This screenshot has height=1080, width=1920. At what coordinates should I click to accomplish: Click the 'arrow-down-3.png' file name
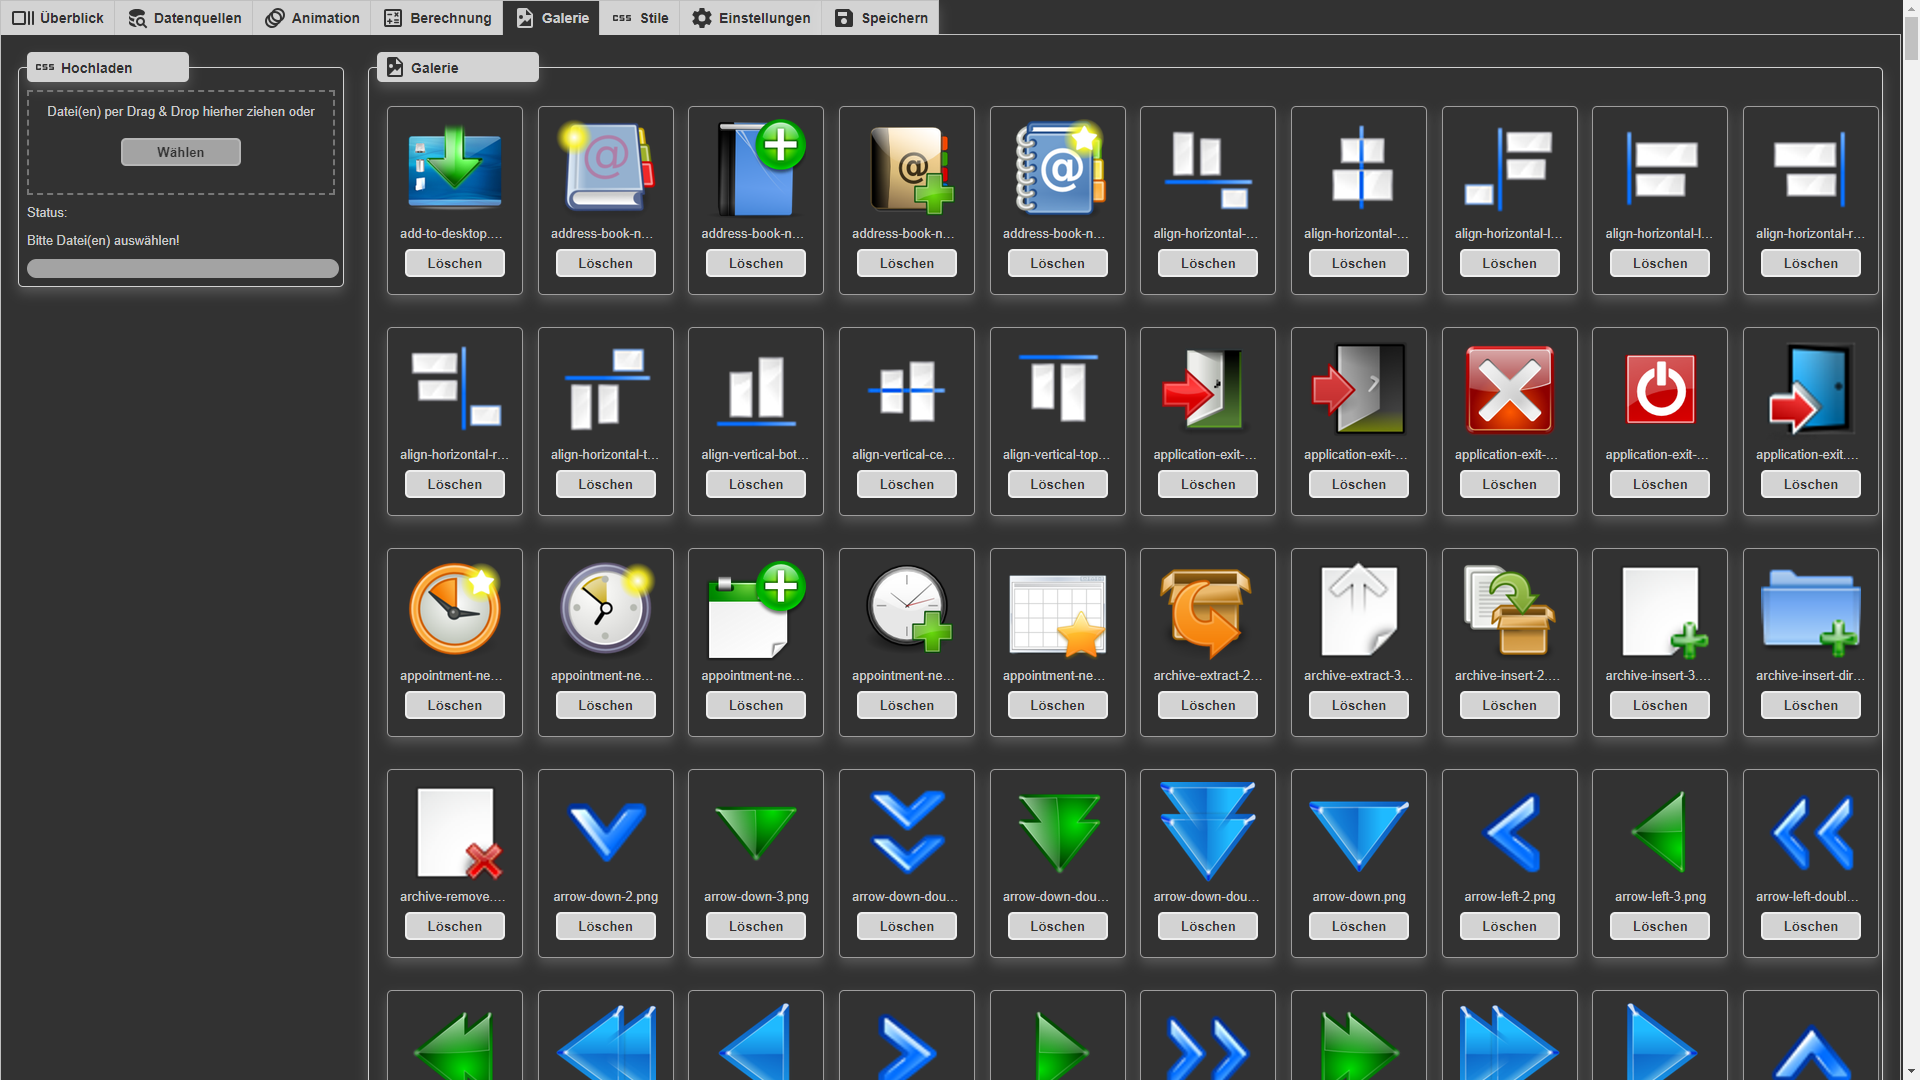(x=756, y=896)
